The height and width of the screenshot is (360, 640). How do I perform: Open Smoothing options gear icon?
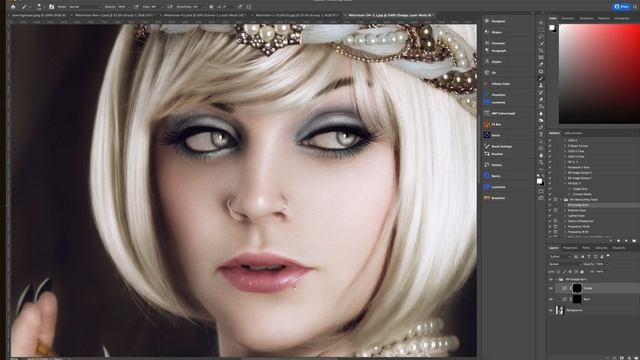tap(211, 7)
